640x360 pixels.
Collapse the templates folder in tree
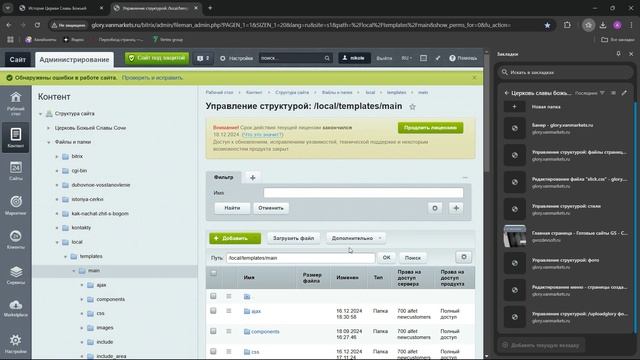pyautogui.click(x=65, y=257)
